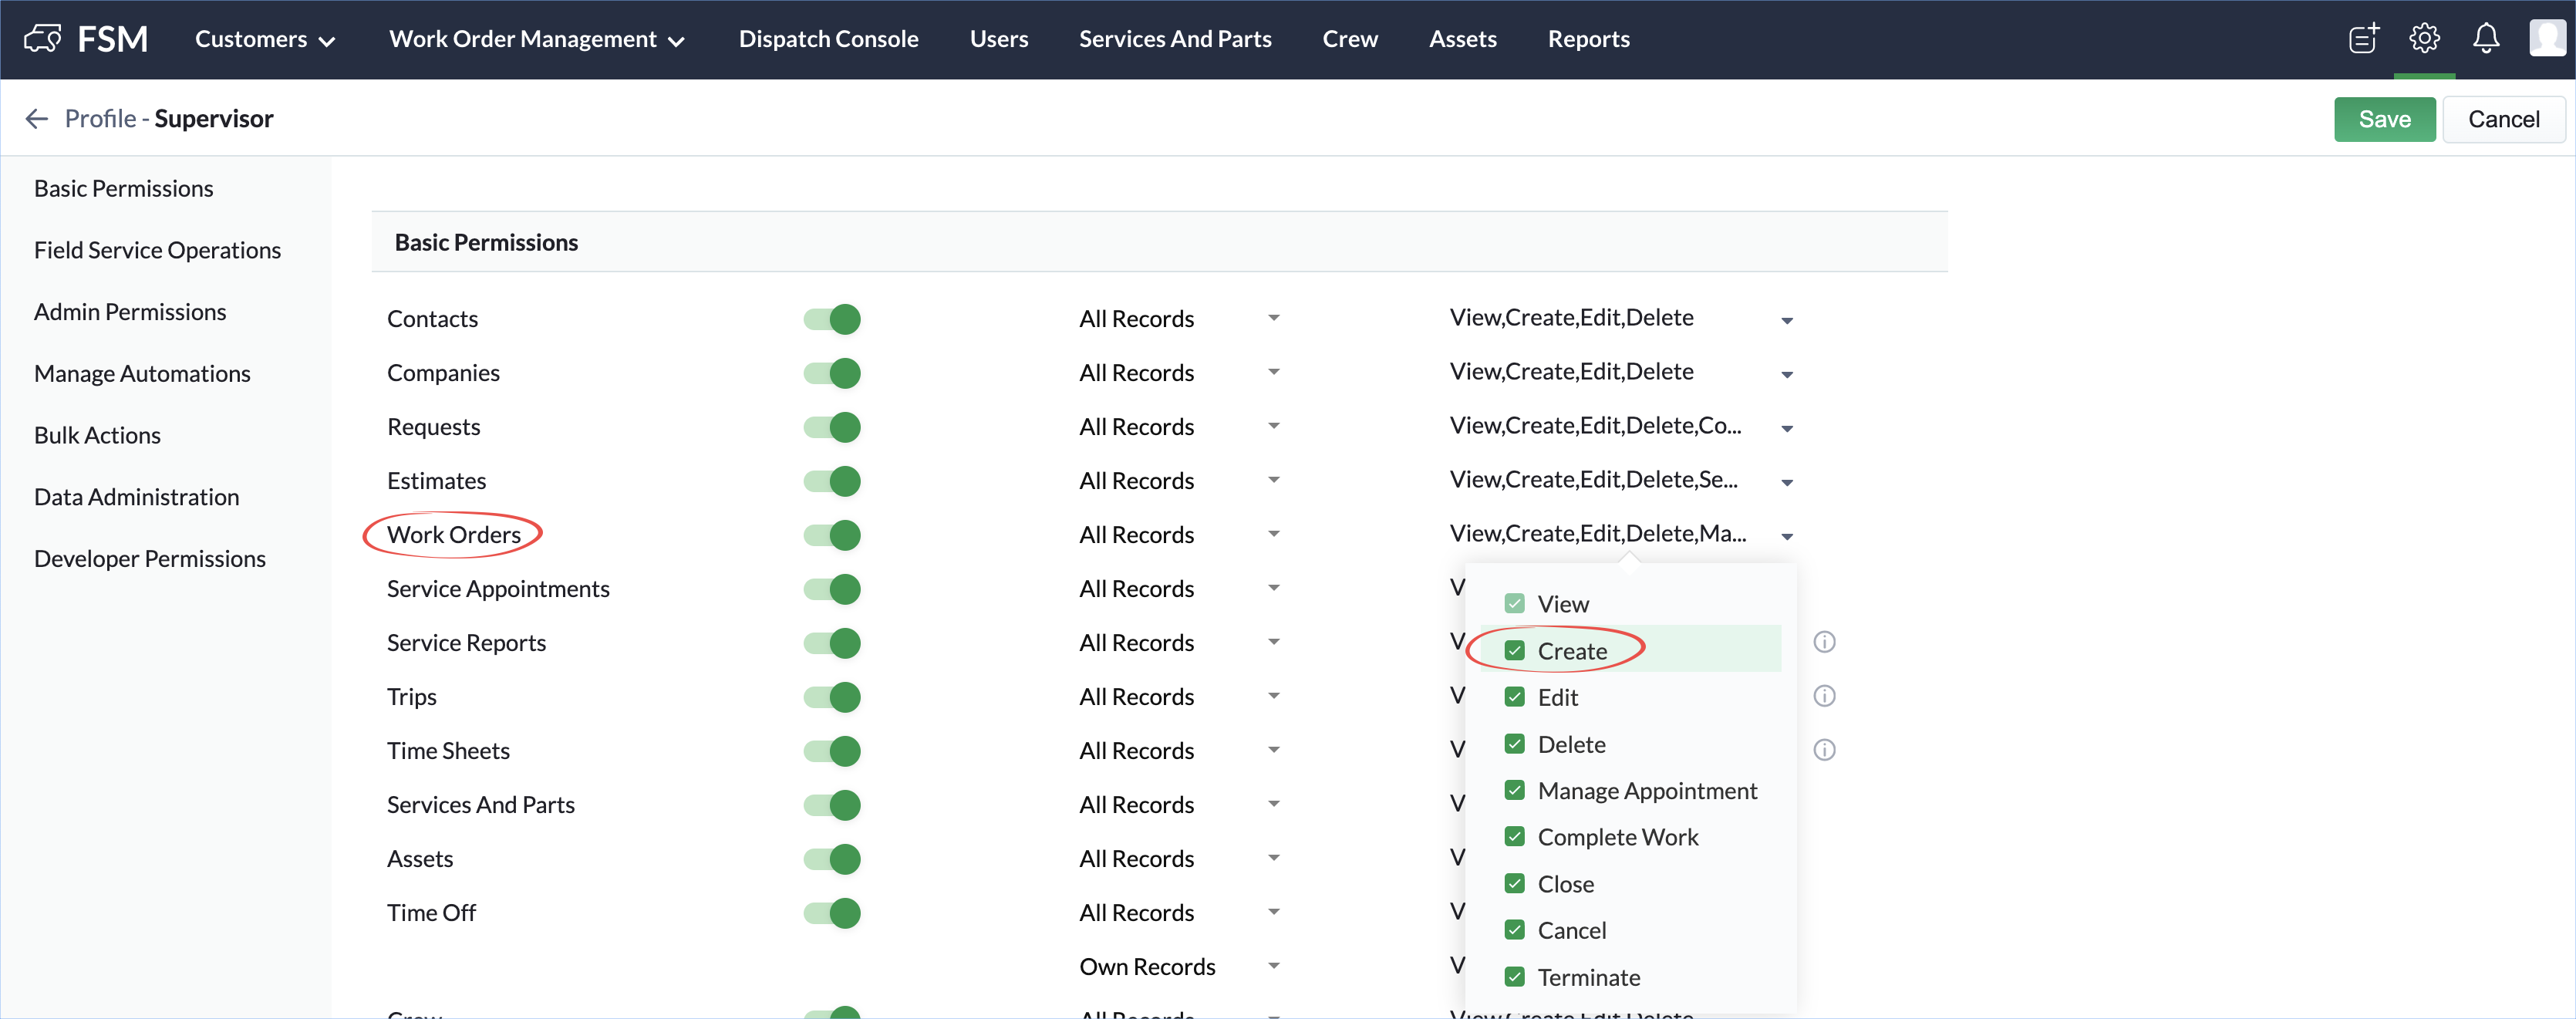Click the FSM logo icon
Image resolution: width=2576 pixels, height=1019 pixels.
click(x=43, y=39)
